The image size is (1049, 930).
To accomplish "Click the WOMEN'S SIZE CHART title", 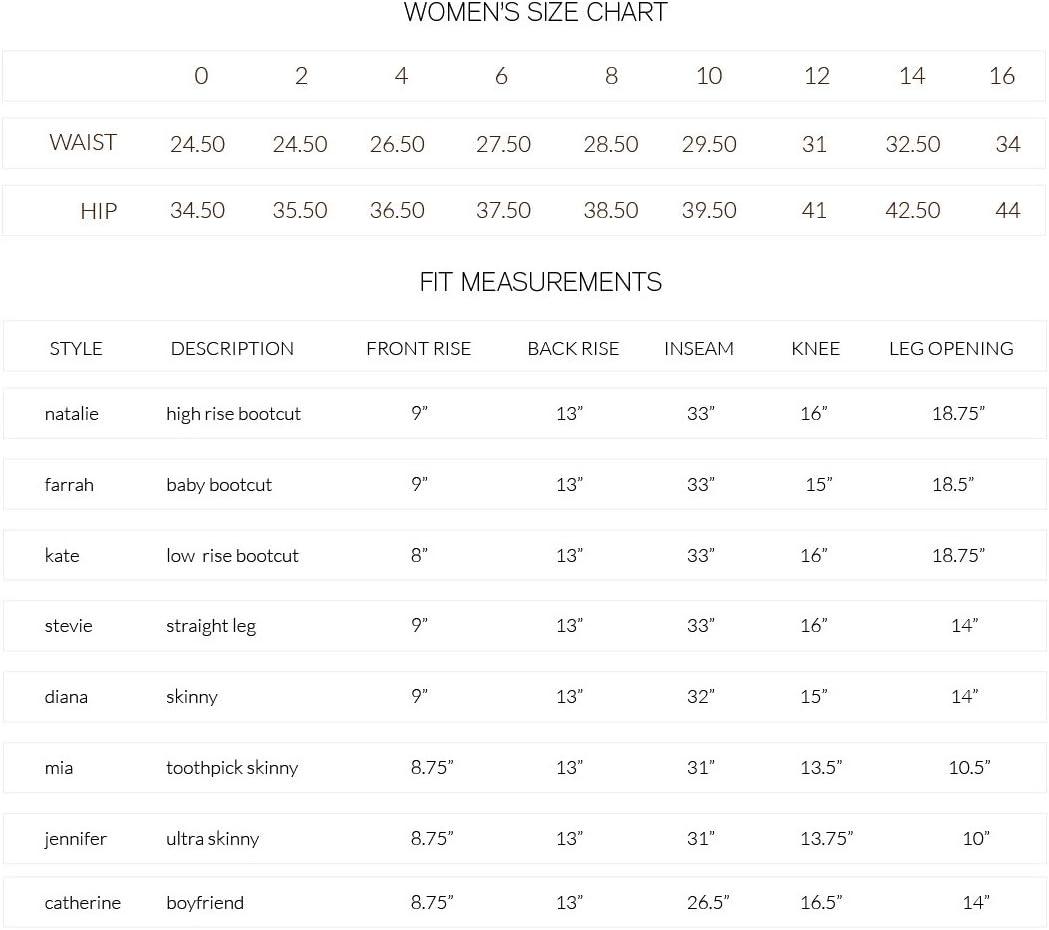I will [535, 13].
